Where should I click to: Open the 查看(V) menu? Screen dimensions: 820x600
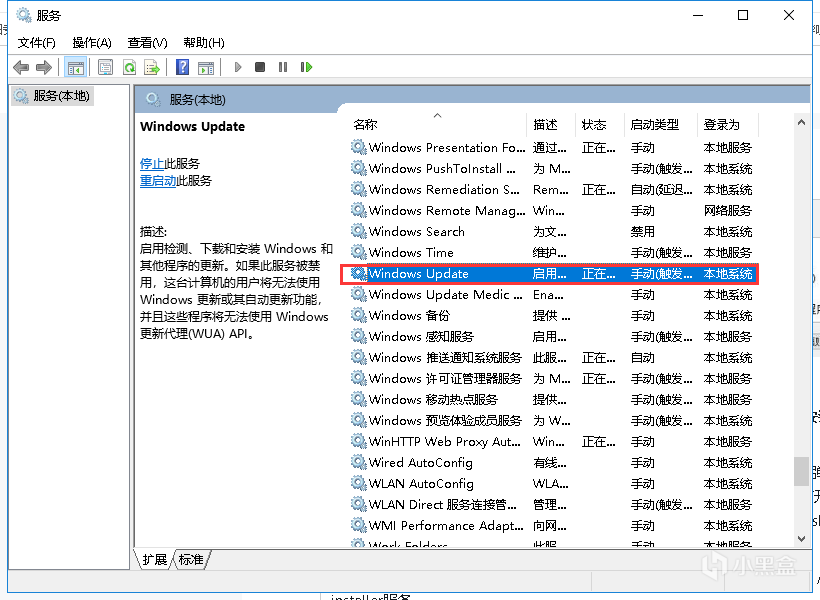pos(147,43)
